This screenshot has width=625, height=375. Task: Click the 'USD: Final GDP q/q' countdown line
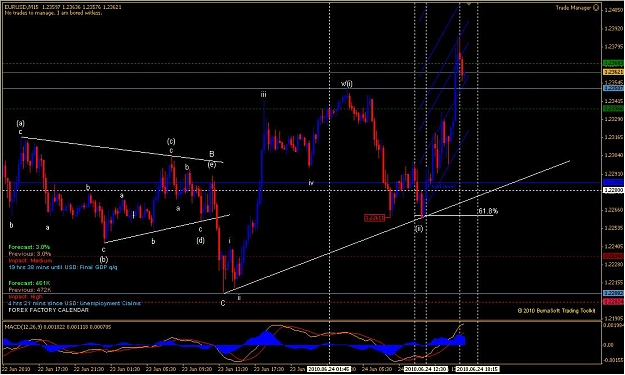(x=63, y=267)
